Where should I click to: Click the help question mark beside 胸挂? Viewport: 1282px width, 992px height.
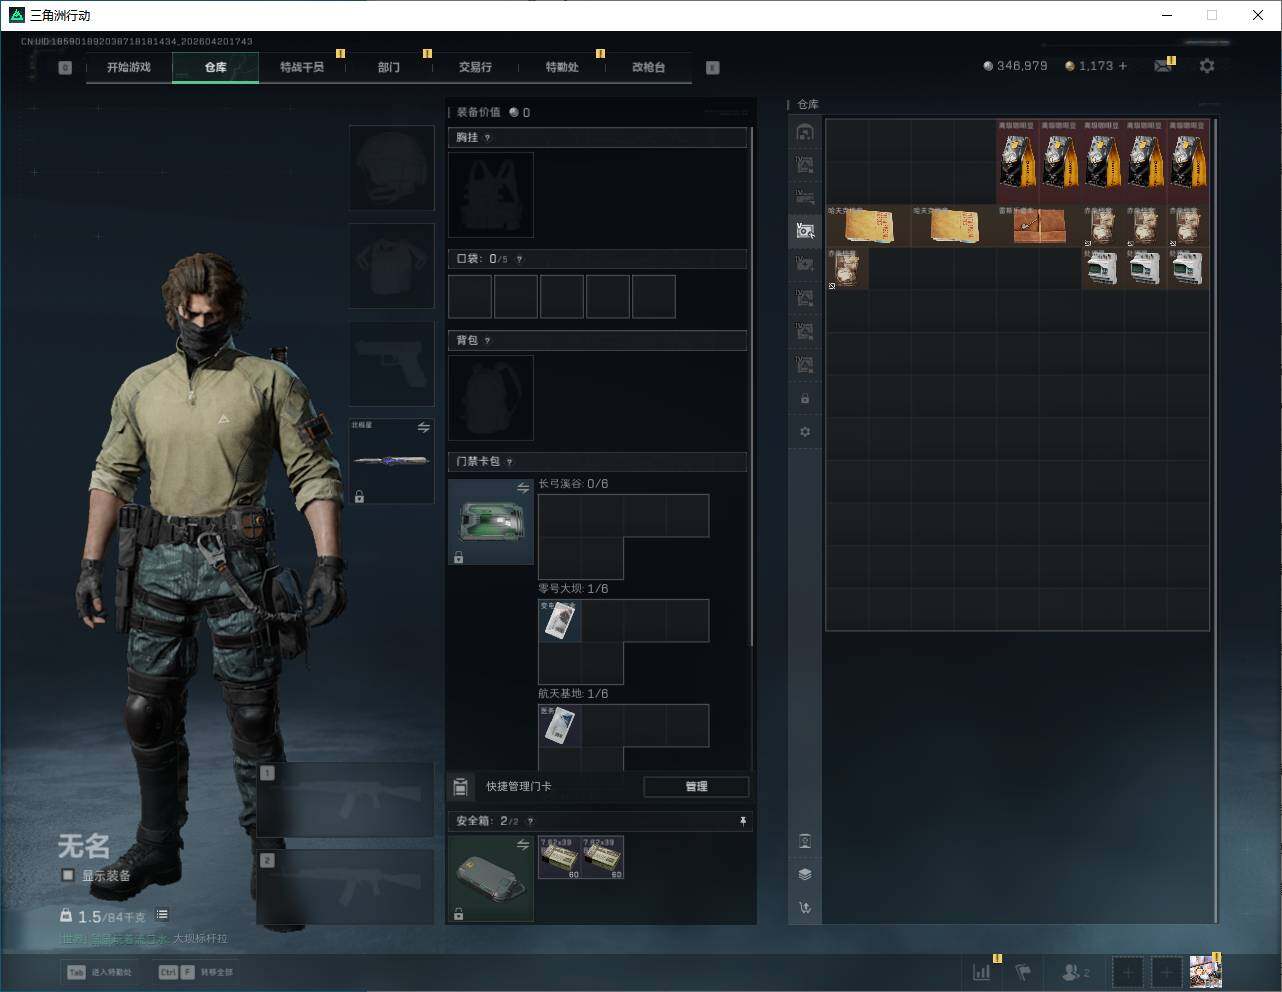[x=487, y=138]
